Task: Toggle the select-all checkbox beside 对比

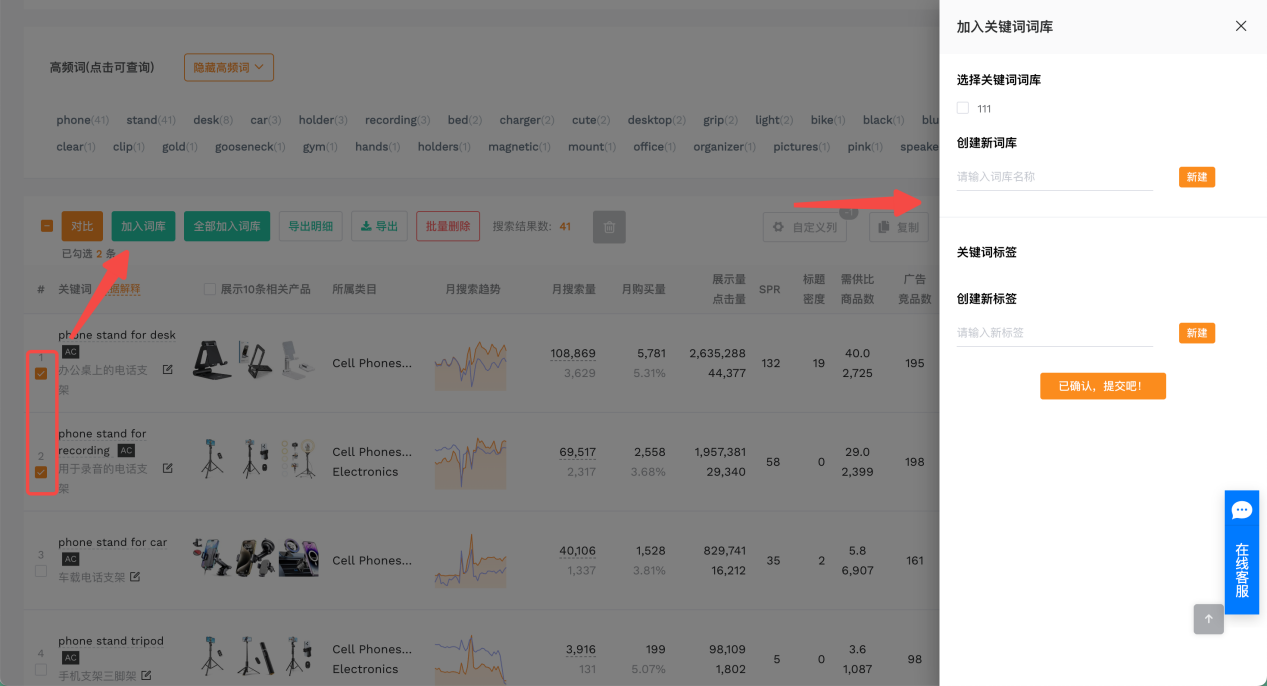Action: (47, 226)
